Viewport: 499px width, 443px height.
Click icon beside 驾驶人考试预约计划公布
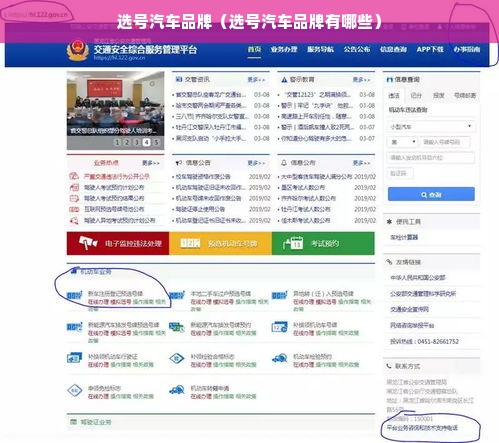[x=74, y=187]
